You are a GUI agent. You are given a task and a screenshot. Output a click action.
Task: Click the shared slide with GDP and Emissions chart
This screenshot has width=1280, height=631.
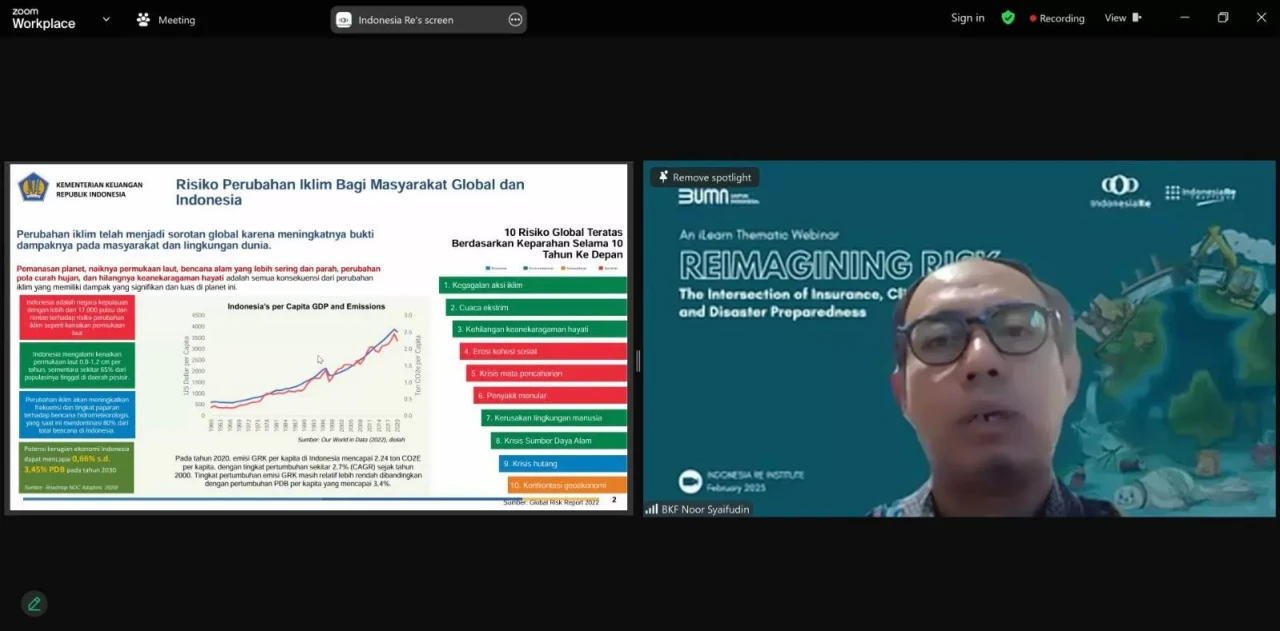point(319,338)
